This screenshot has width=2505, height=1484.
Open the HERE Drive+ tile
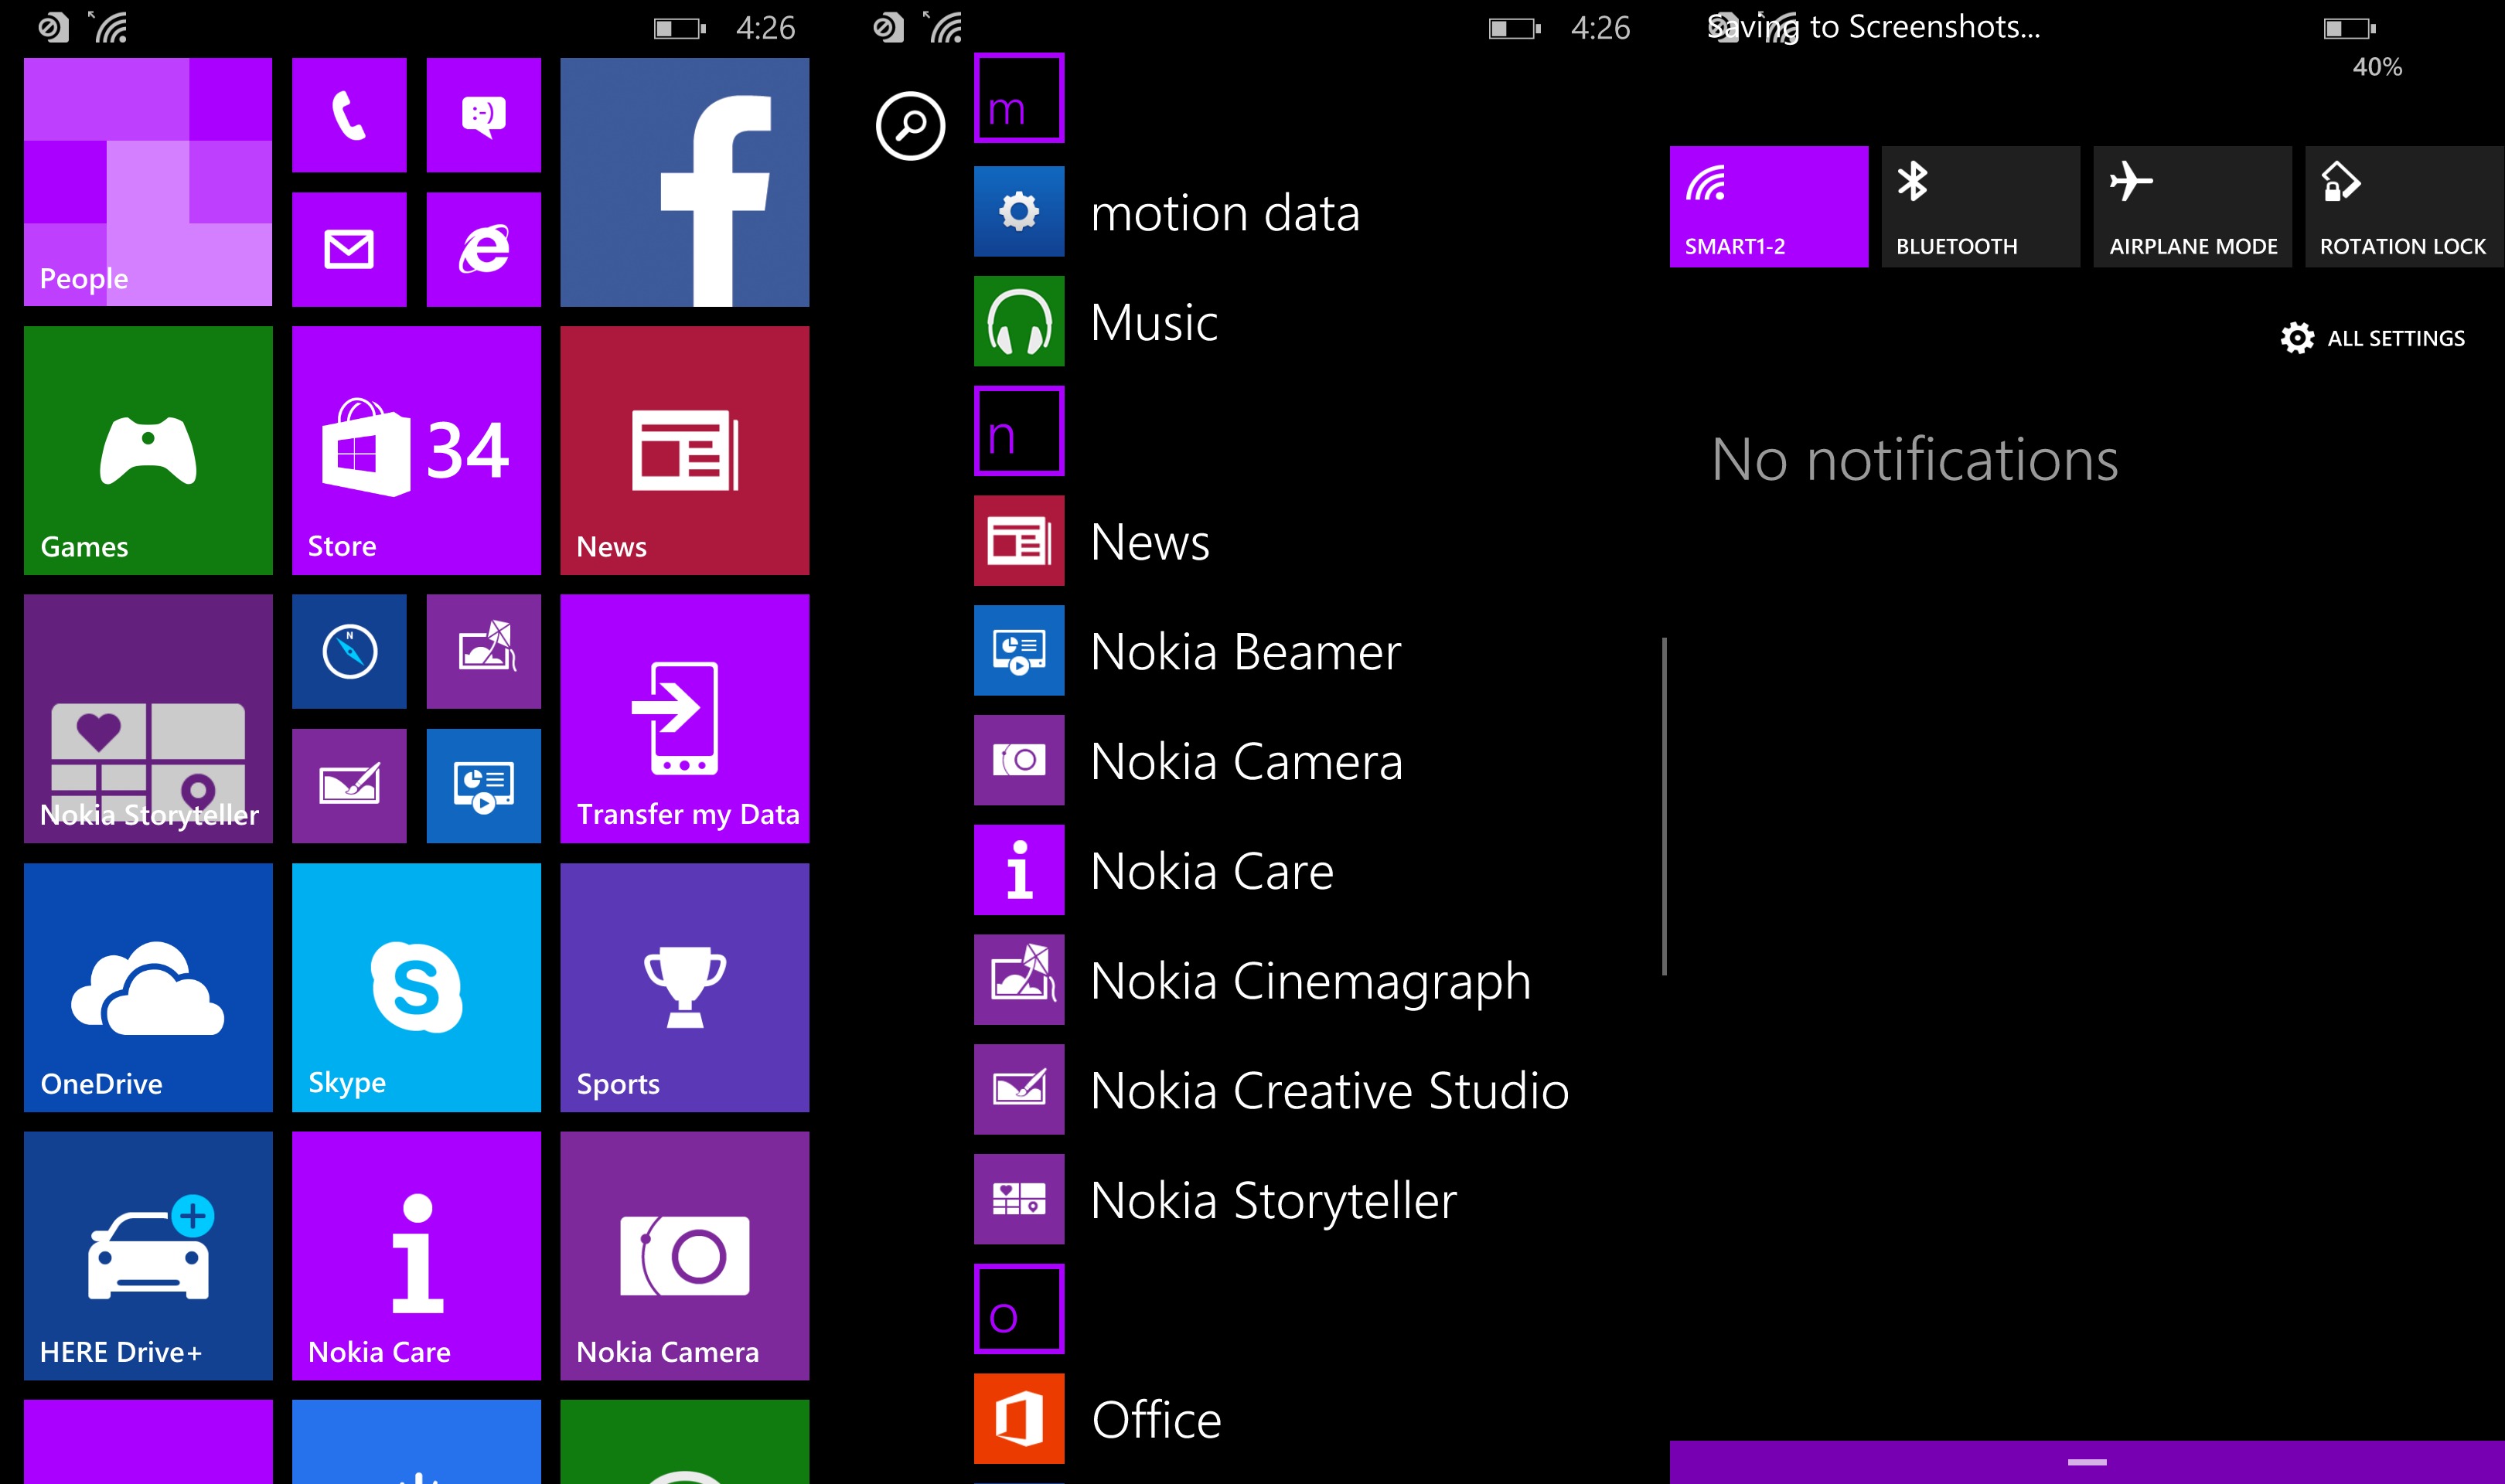[148, 1256]
